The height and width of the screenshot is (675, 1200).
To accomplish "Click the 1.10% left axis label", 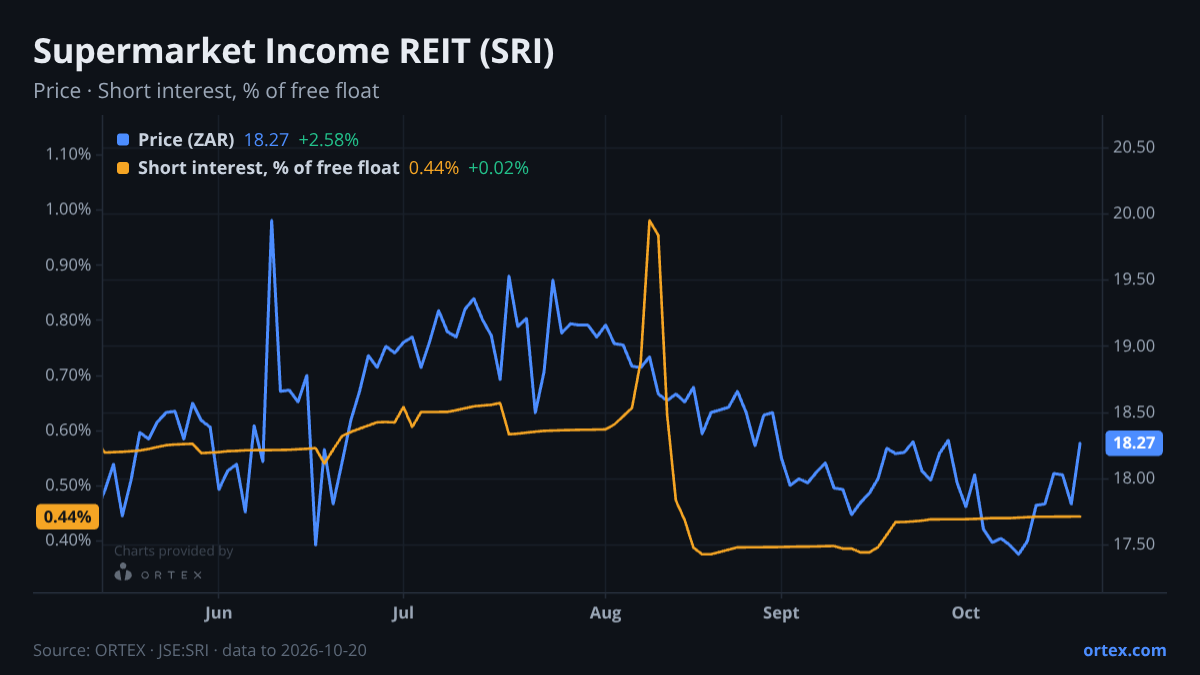I will point(68,154).
